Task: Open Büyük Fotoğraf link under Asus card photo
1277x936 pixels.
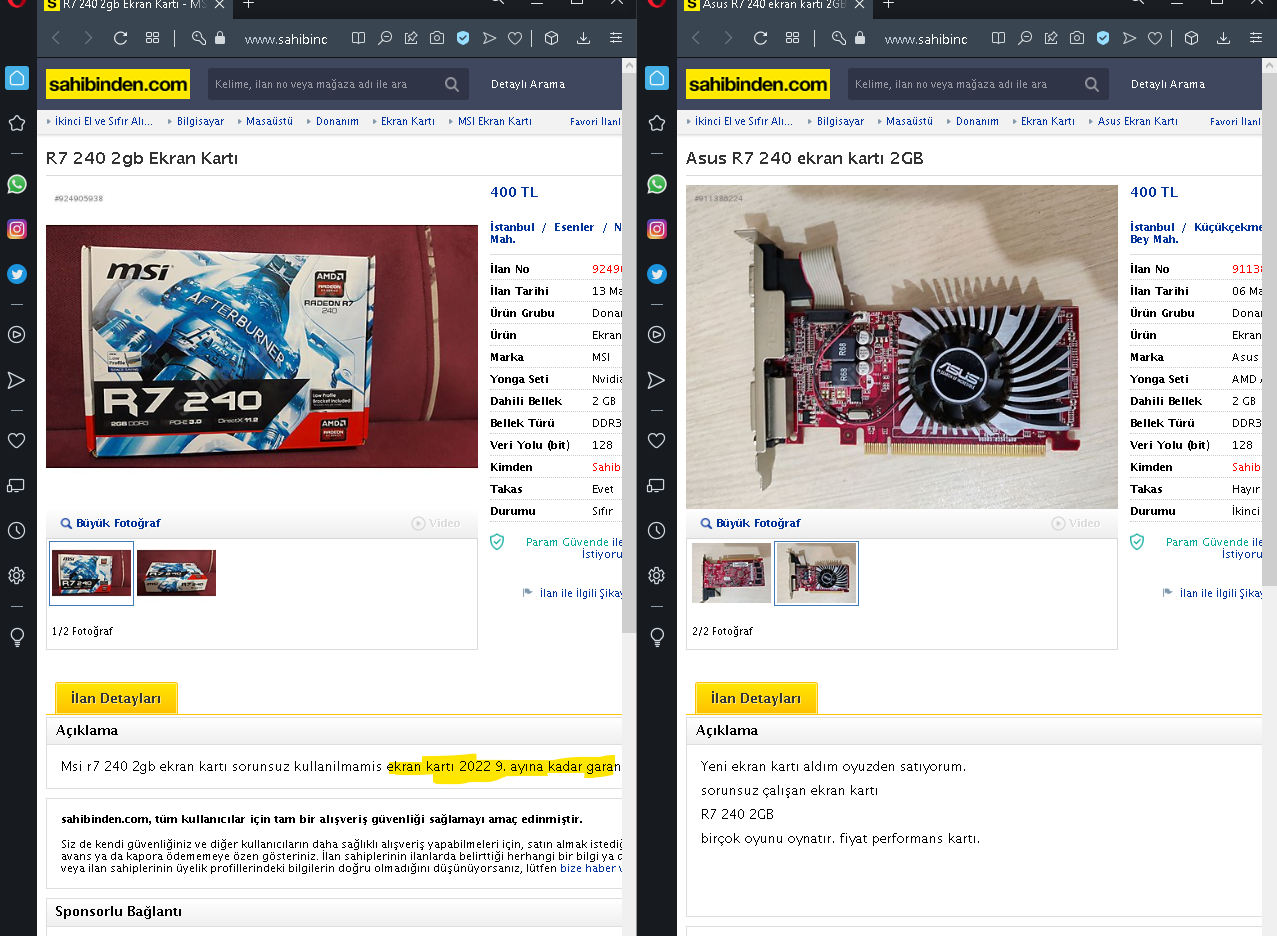Action: (751, 523)
